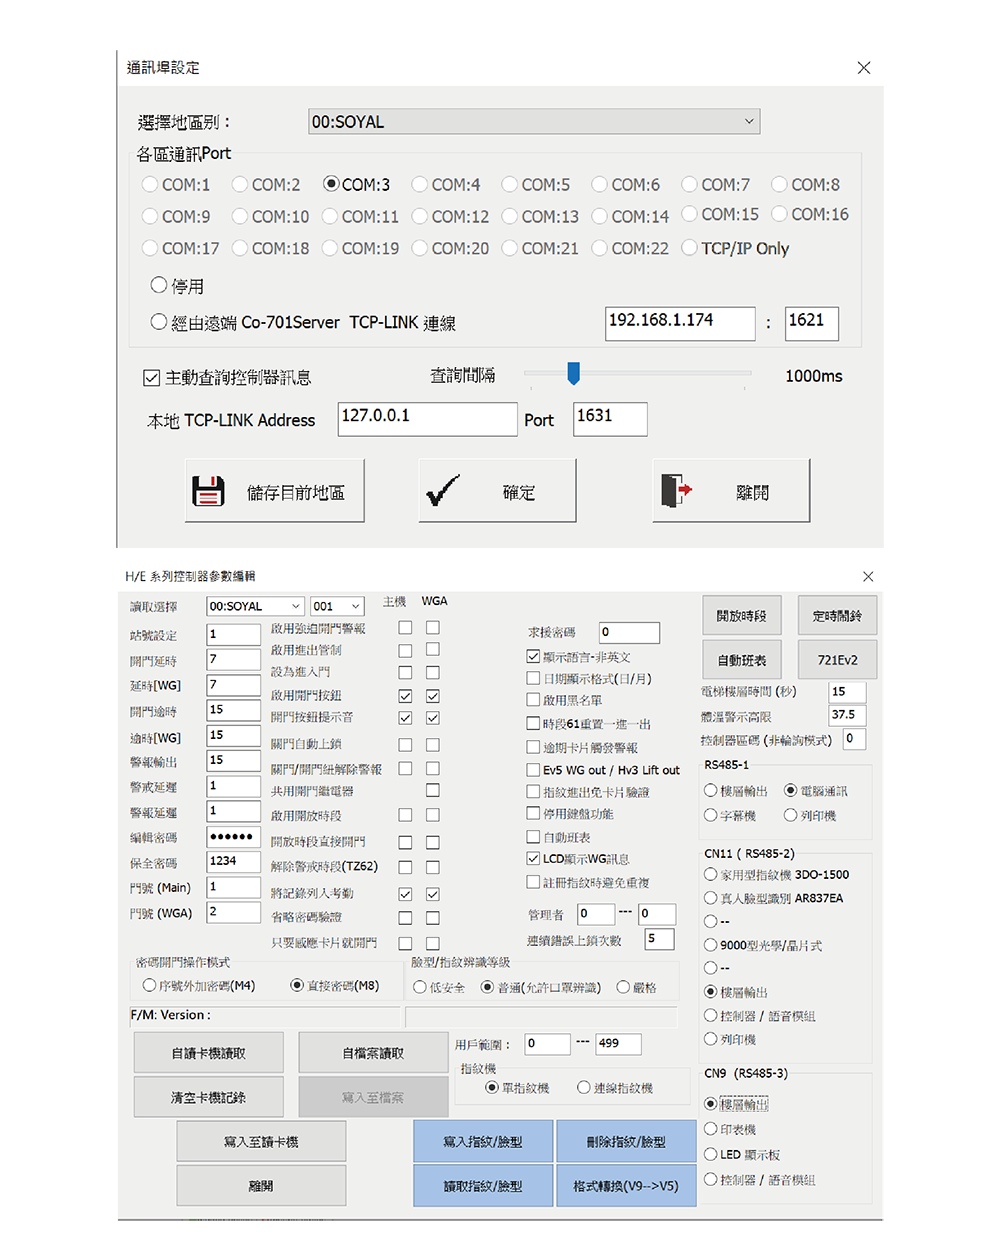Toggle the 主動查詢控制器訊息 checkbox
The width and height of the screenshot is (1000, 1249).
pos(152,378)
